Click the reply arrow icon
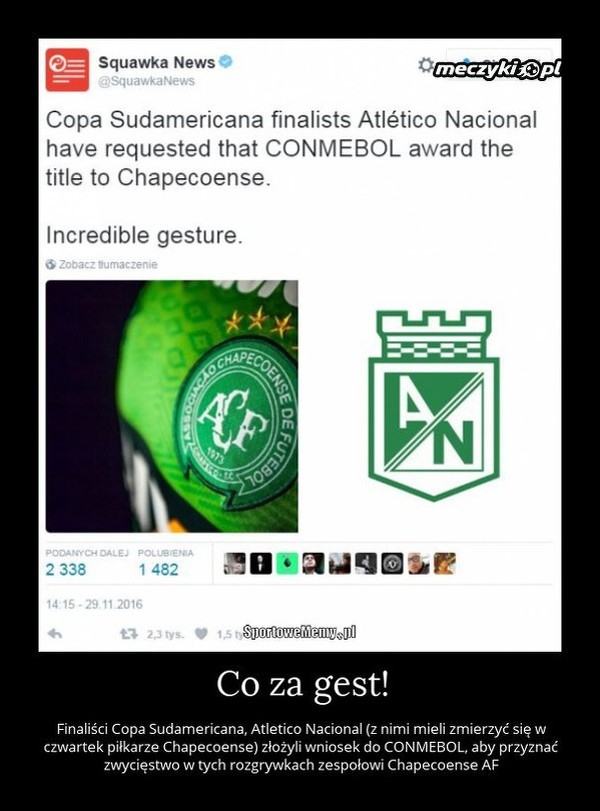This screenshot has height=811, width=600. (x=55, y=634)
